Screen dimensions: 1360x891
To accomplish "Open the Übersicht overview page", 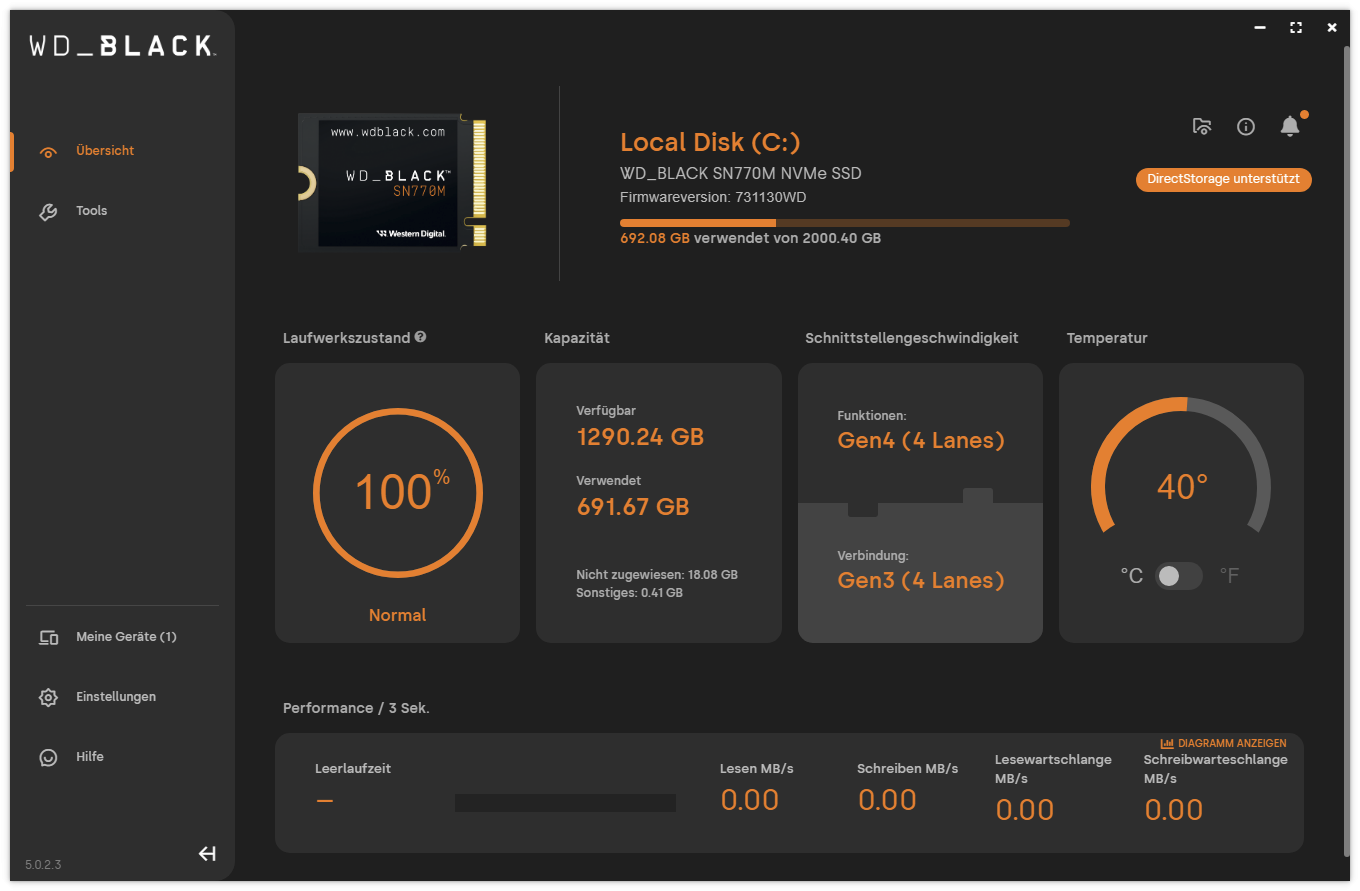I will coord(105,151).
